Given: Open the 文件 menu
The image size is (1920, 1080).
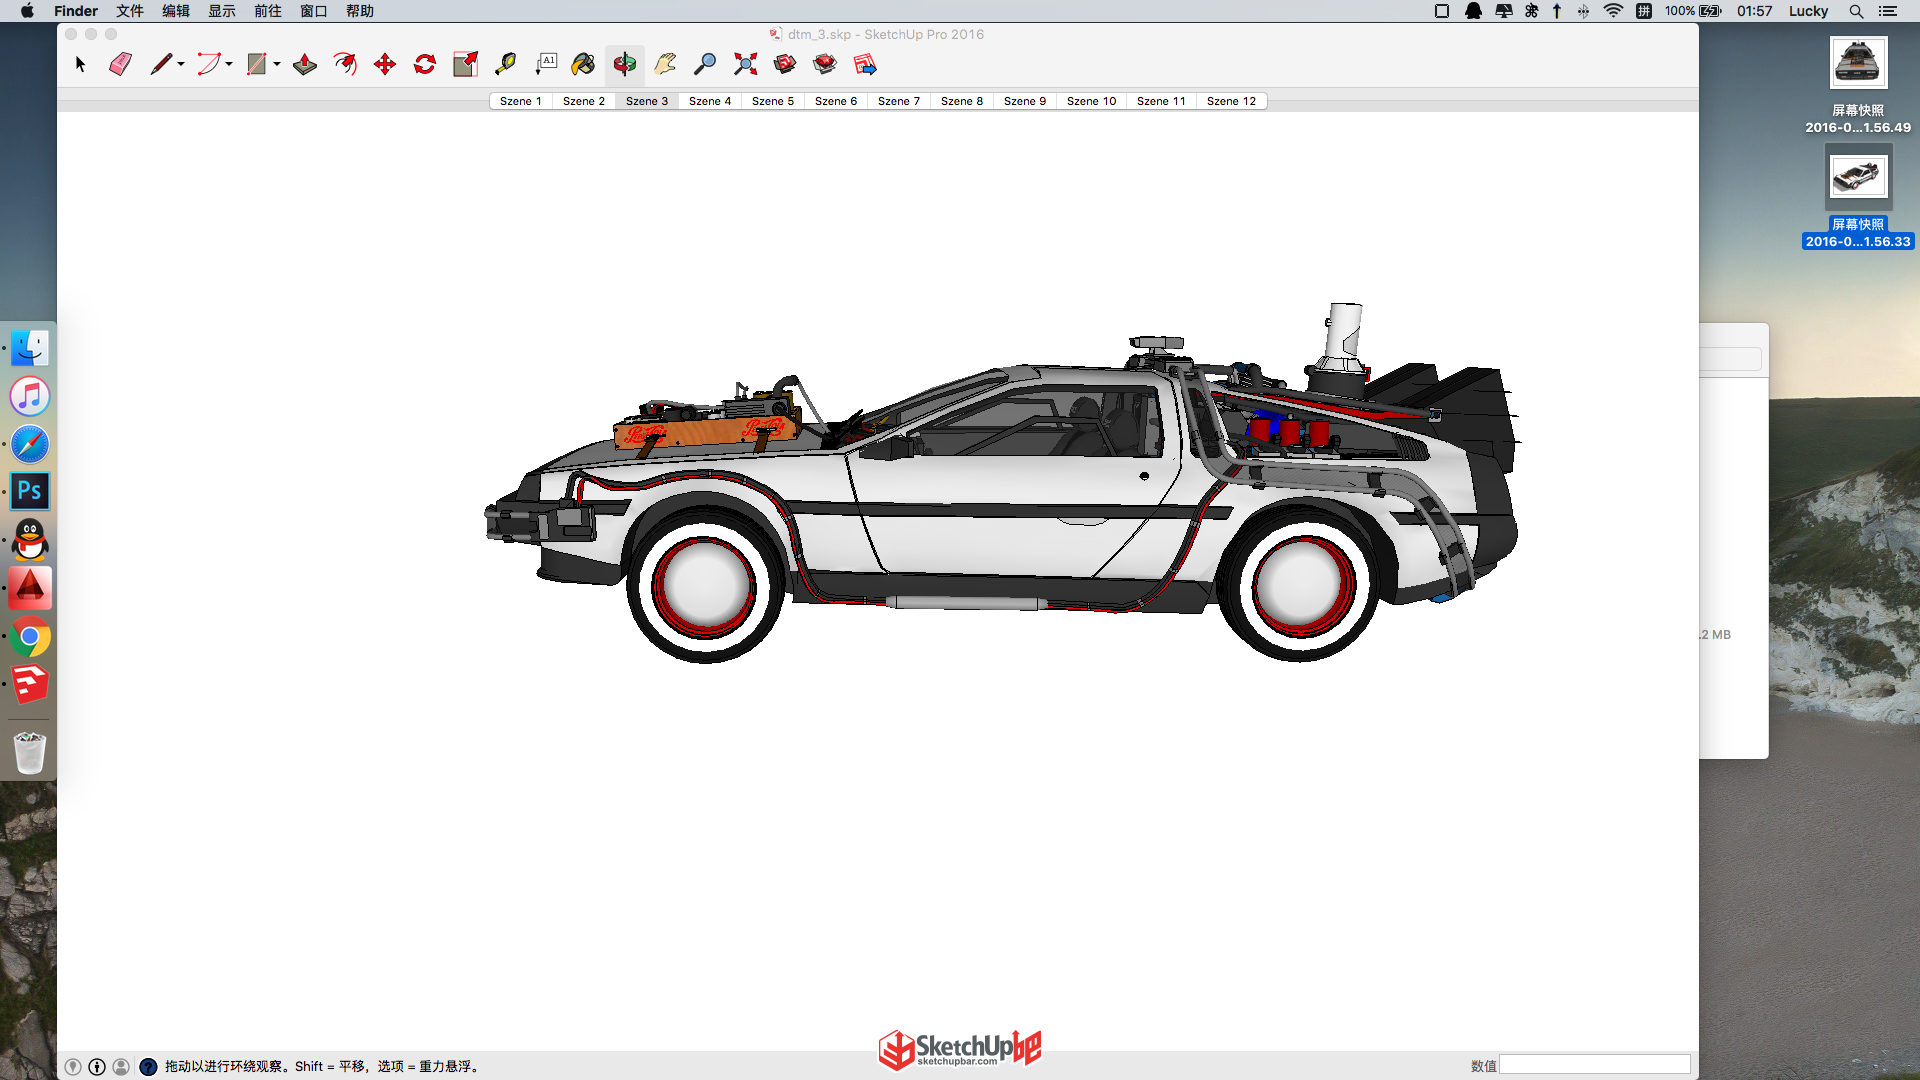Looking at the screenshot, I should [130, 11].
